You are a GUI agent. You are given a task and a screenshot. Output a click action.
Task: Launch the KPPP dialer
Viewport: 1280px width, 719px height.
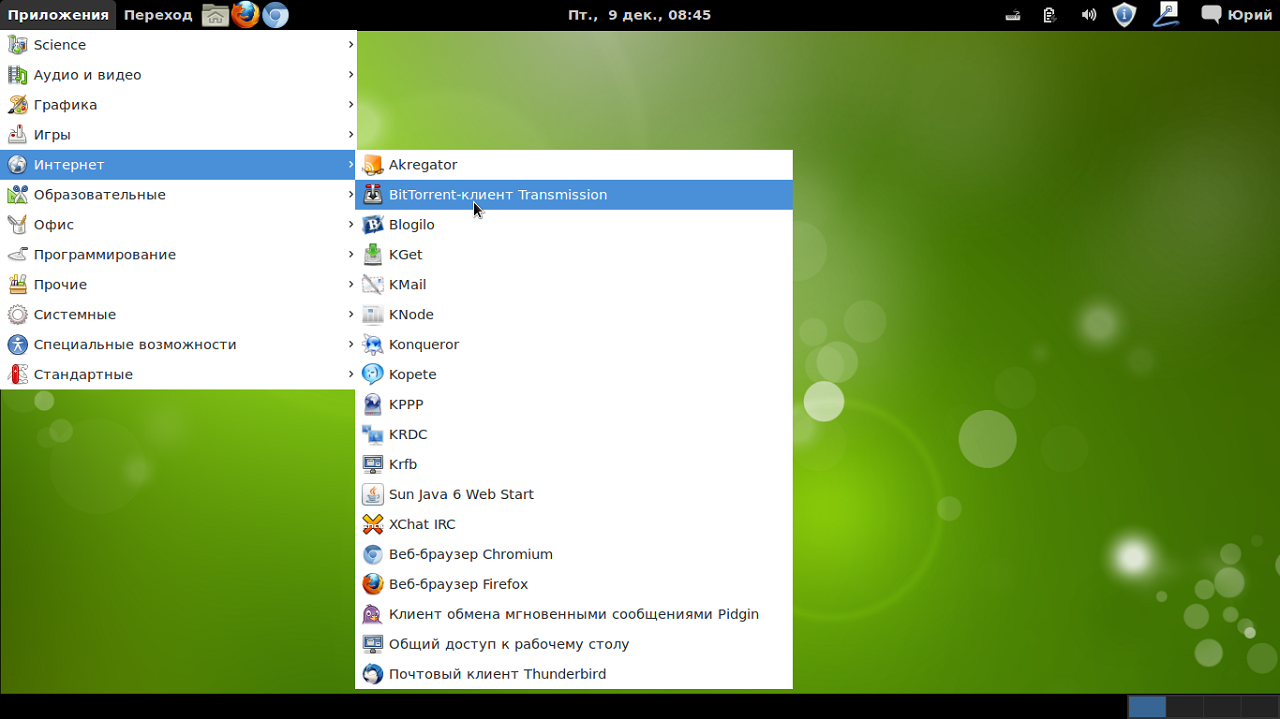click(x=574, y=405)
